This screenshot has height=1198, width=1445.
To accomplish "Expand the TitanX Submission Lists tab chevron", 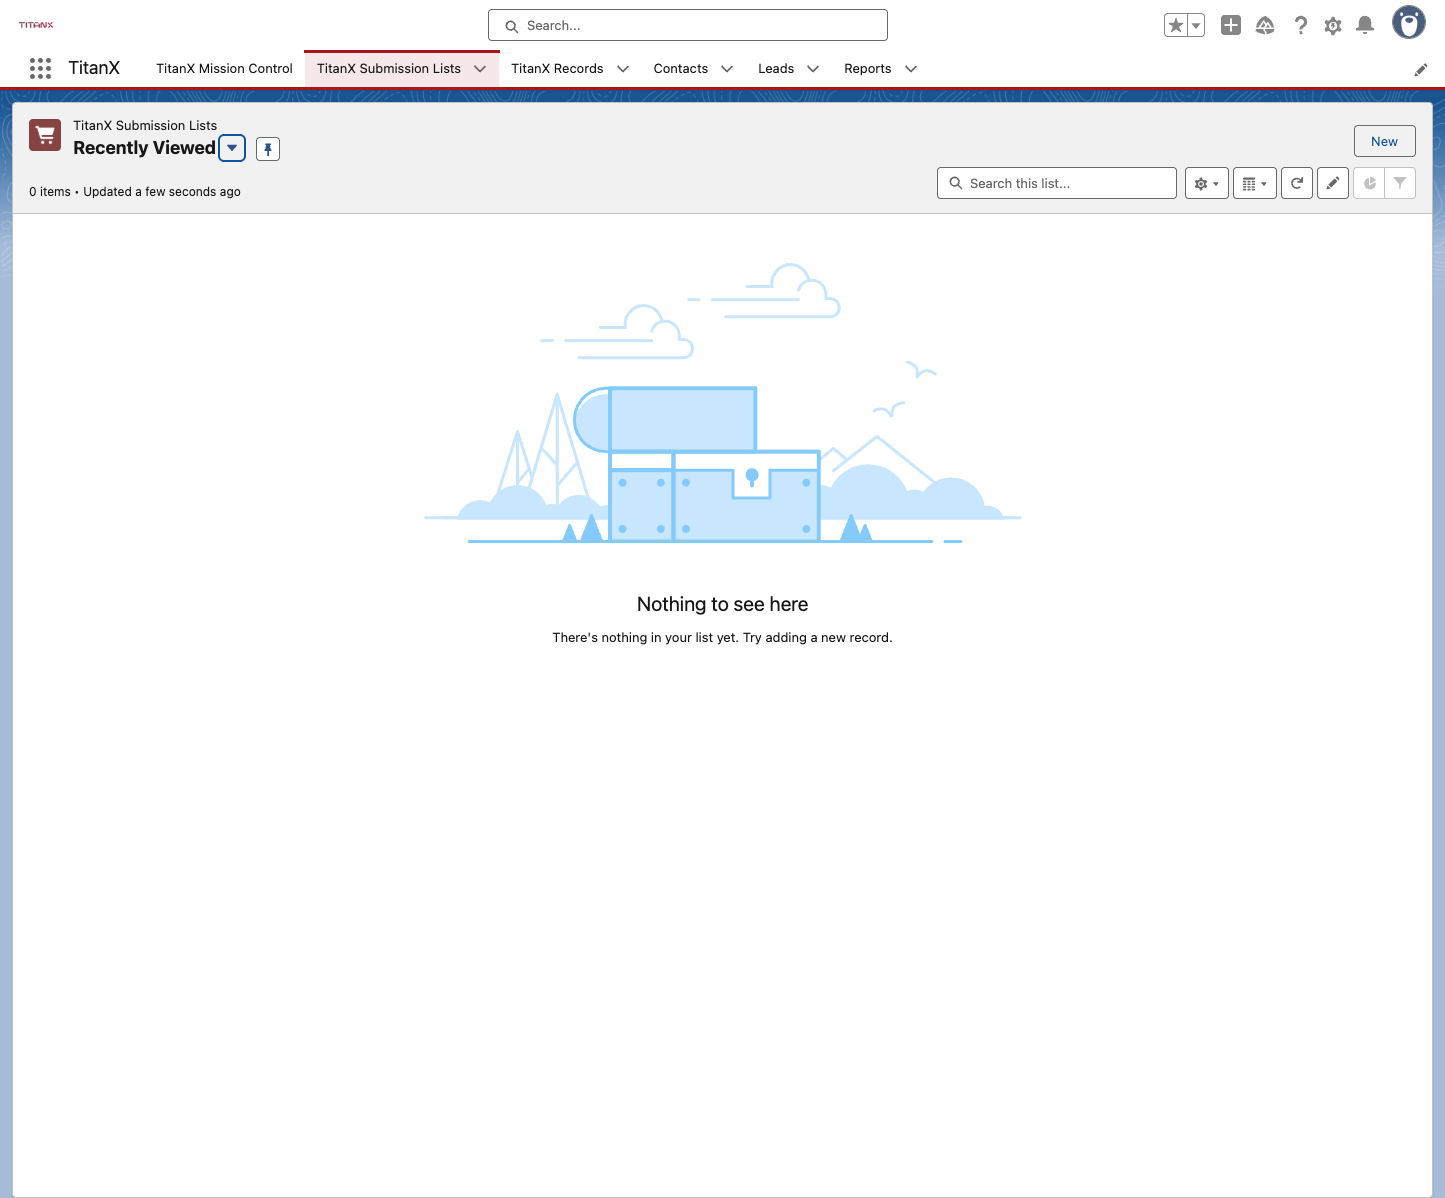I will [480, 69].
